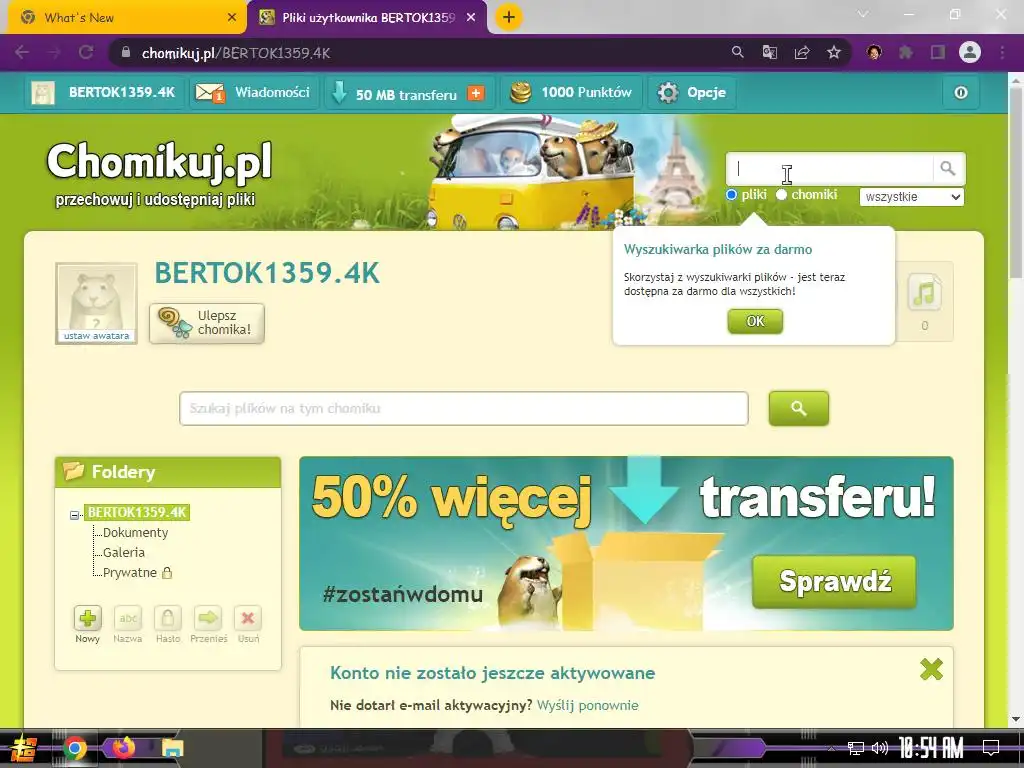Open a new browser tab with plus
This screenshot has width=1024, height=768.
coord(509,17)
